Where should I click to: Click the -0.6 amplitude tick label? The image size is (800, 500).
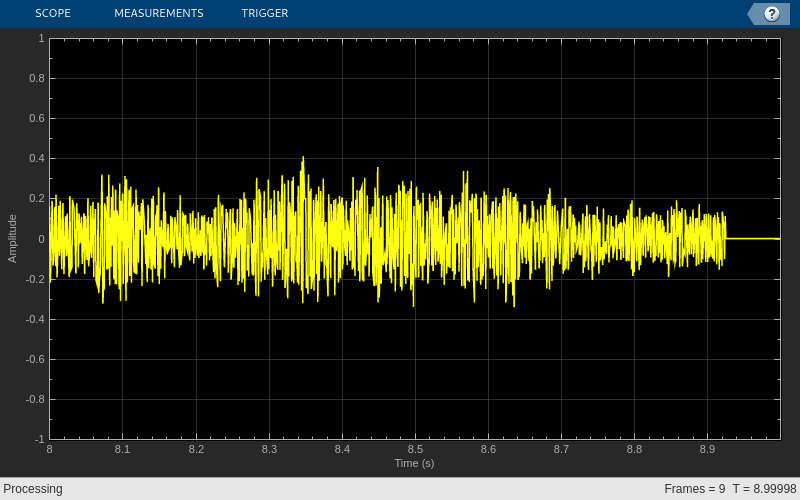(x=35, y=359)
